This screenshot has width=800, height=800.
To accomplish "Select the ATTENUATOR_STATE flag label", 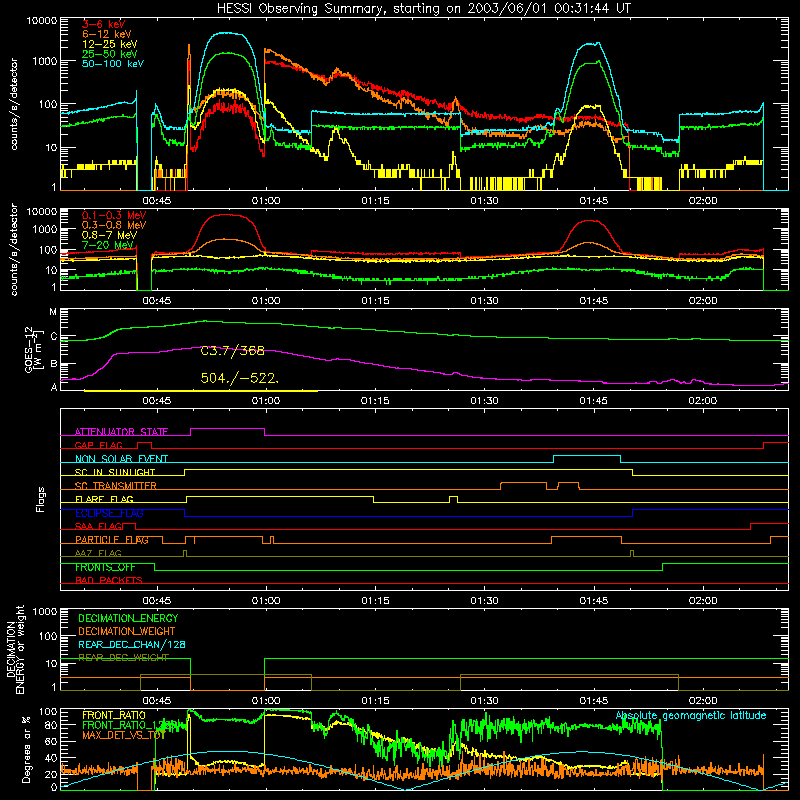I will (121, 432).
